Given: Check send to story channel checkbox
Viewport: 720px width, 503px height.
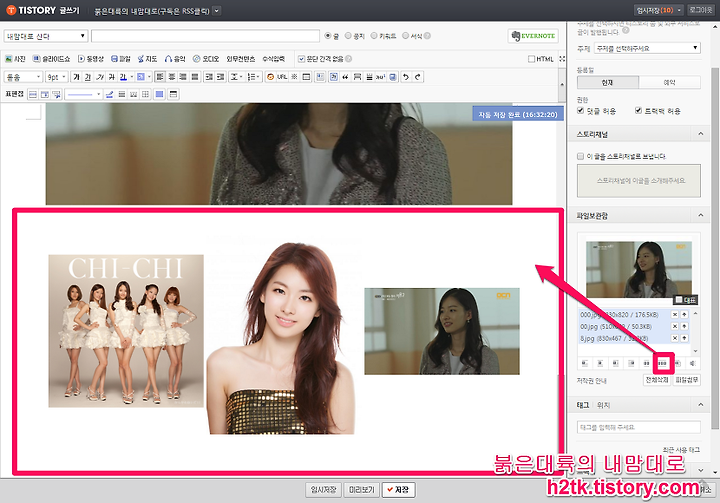Looking at the screenshot, I should coord(580,157).
